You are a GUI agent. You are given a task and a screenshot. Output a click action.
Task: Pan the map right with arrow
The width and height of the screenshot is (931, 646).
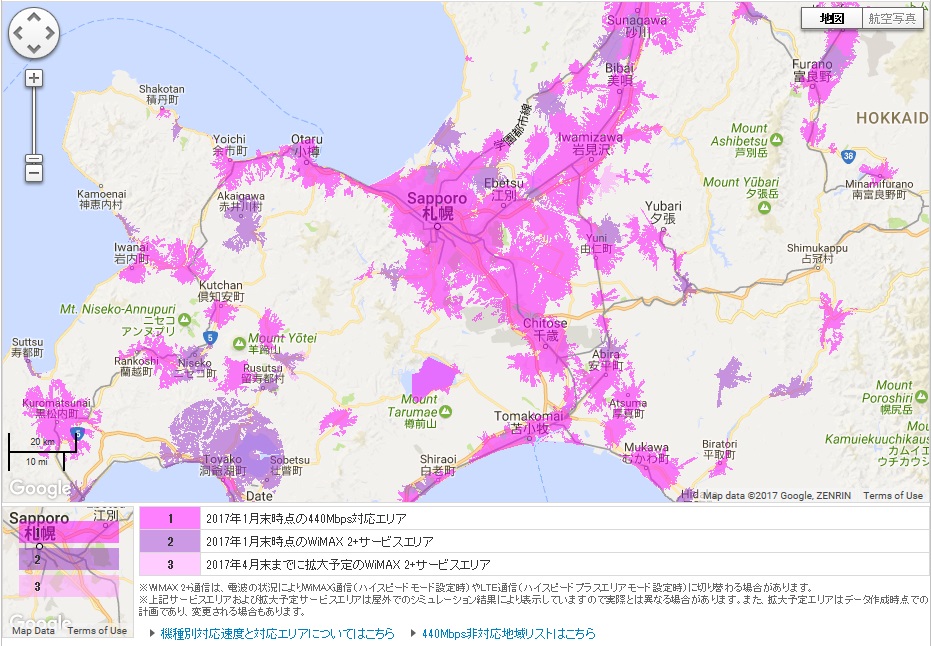click(49, 34)
